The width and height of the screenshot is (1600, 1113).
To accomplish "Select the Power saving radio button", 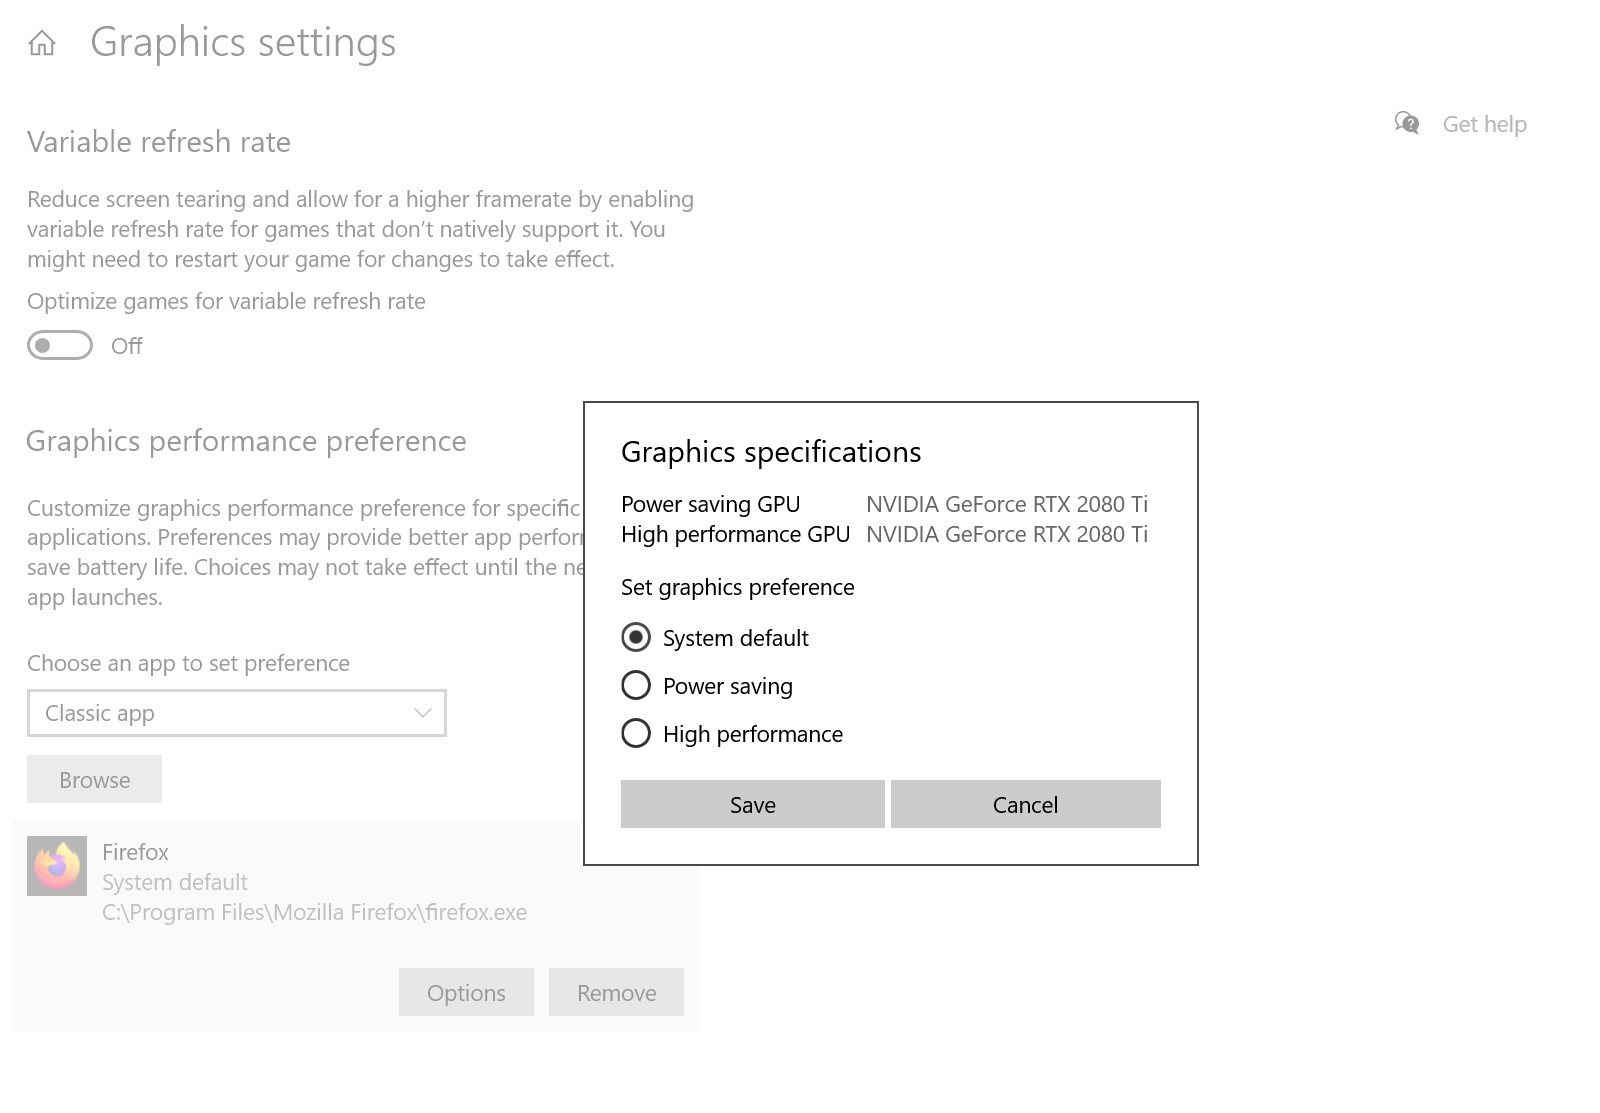I will [636, 685].
